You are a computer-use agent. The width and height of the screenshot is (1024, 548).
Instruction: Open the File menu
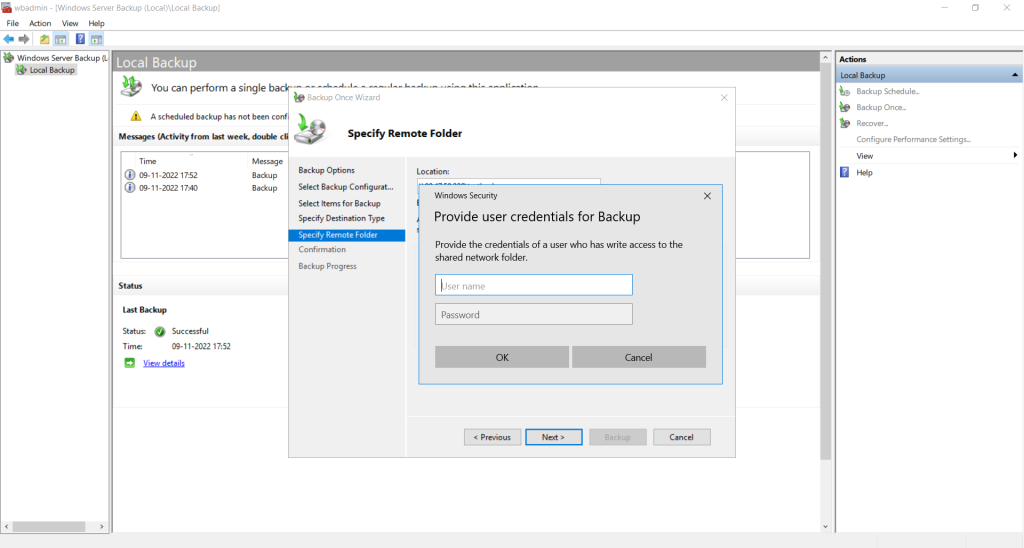12,23
